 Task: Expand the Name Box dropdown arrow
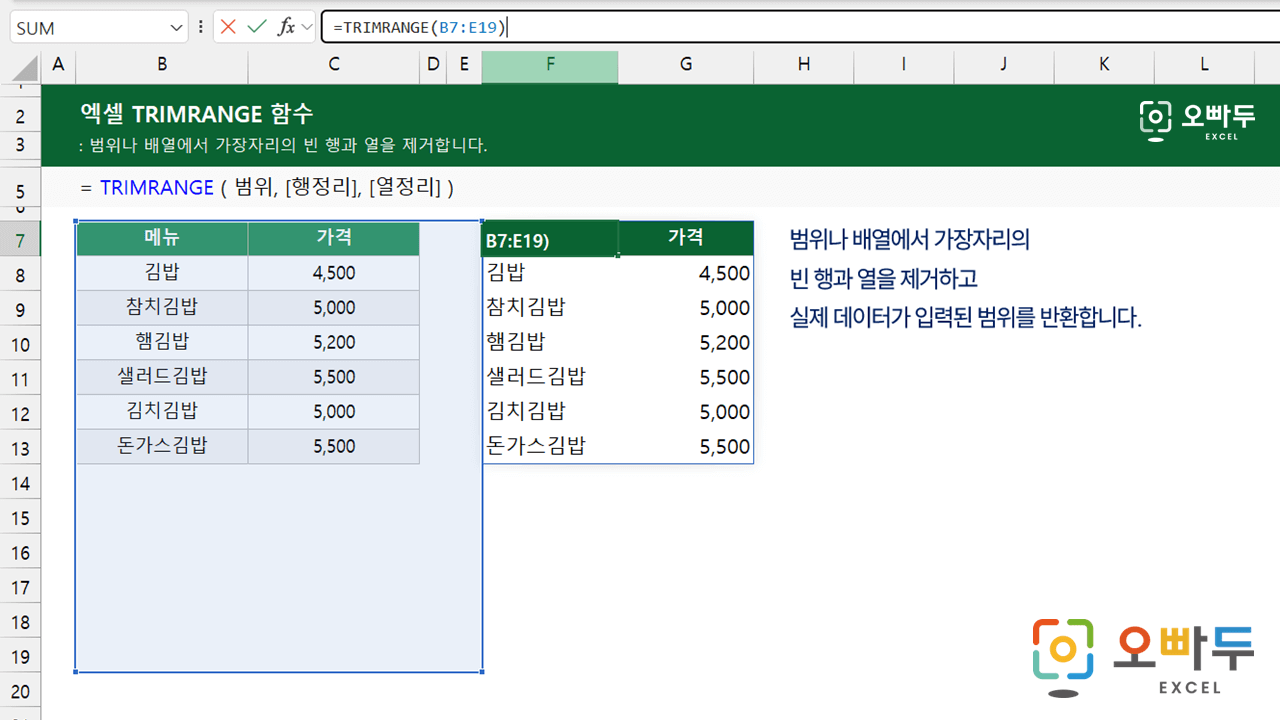pyautogui.click(x=177, y=28)
